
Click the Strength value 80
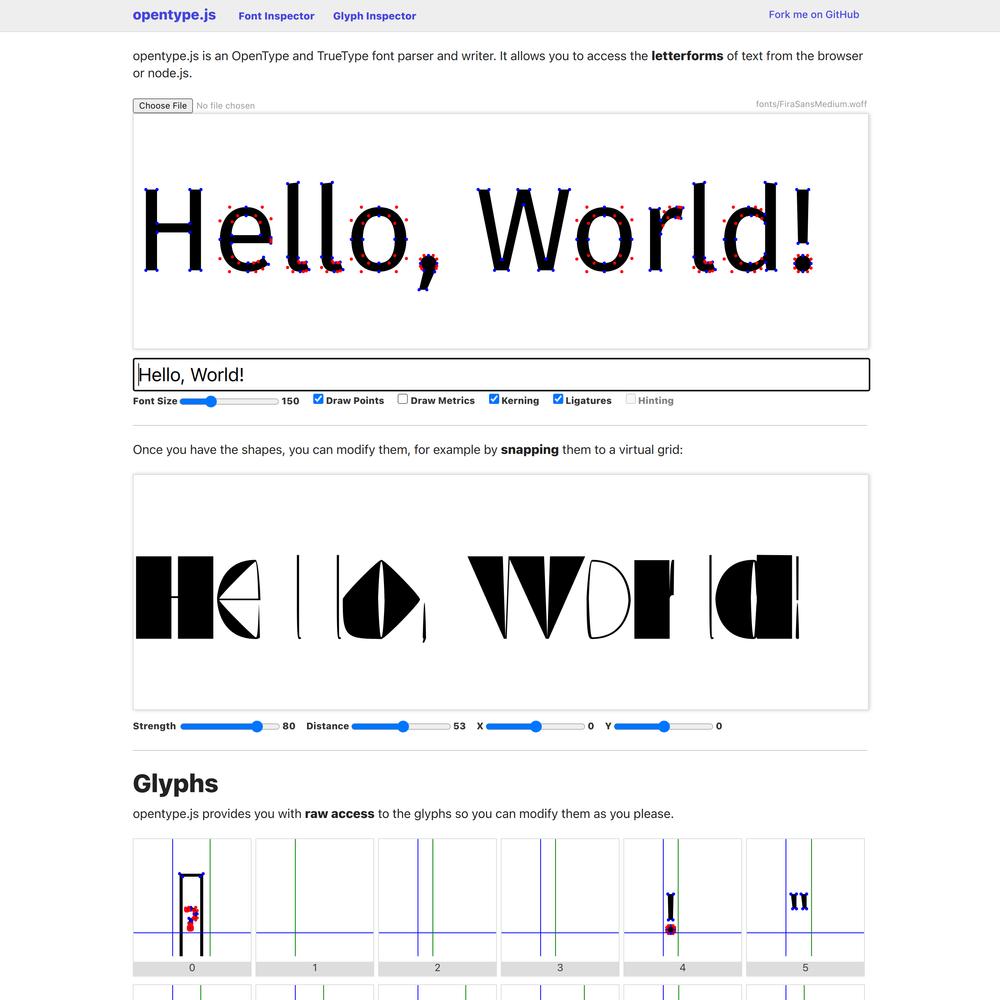tap(289, 726)
